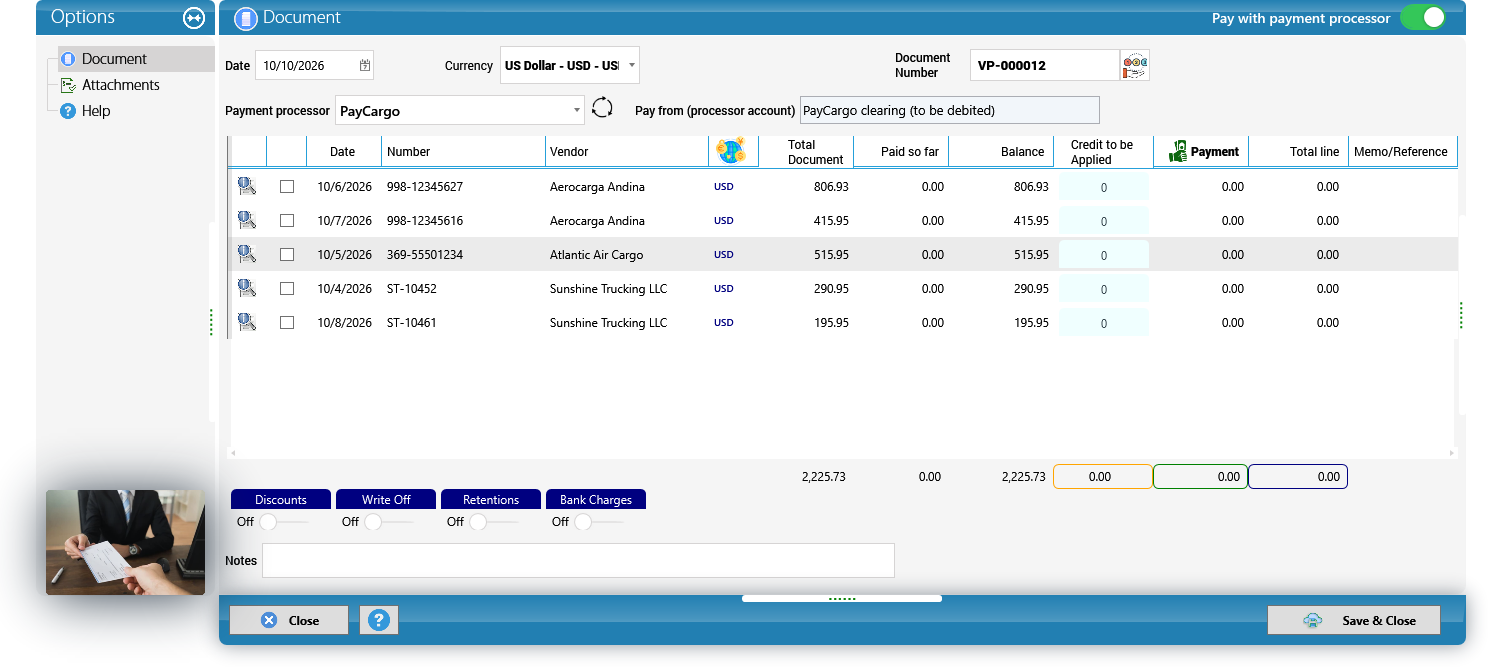
Task: Click the check payment thumbnail image
Action: pos(125,542)
